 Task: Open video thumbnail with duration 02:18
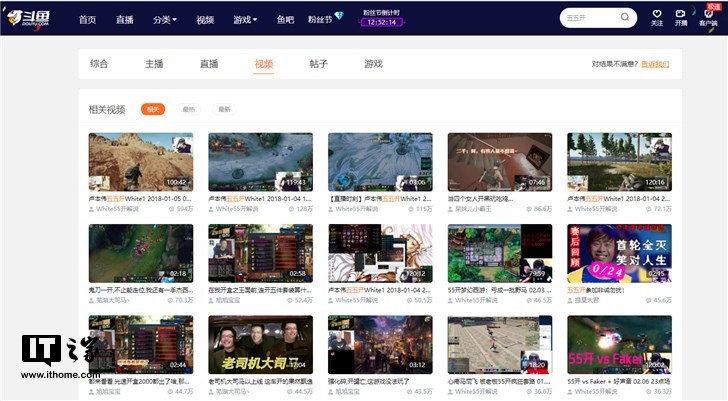click(x=141, y=253)
